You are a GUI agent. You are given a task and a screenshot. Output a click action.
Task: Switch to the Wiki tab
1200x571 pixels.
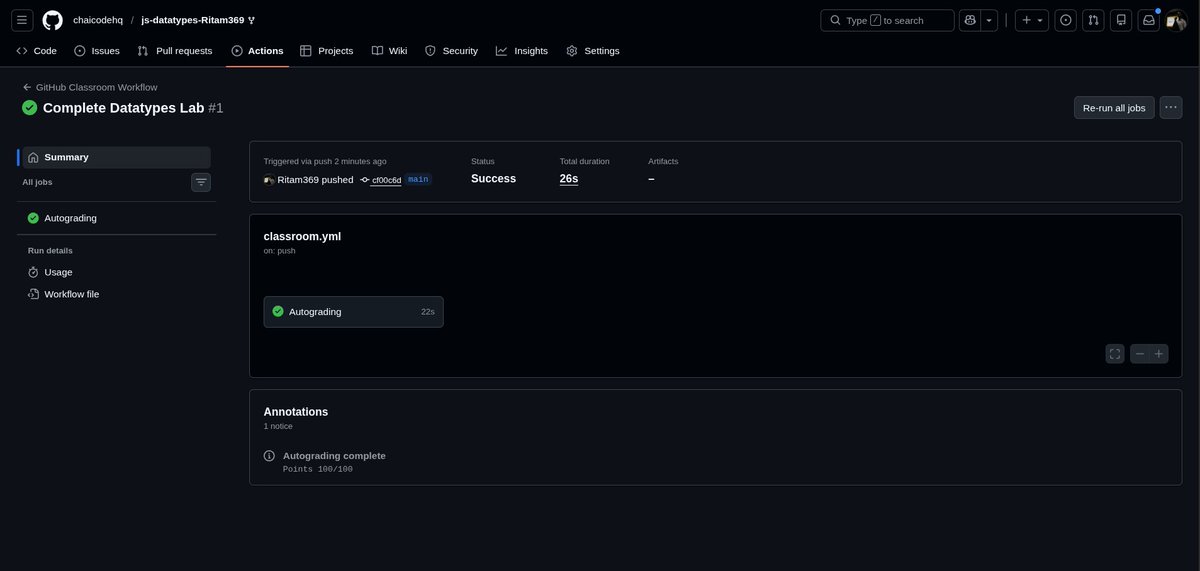click(389, 51)
